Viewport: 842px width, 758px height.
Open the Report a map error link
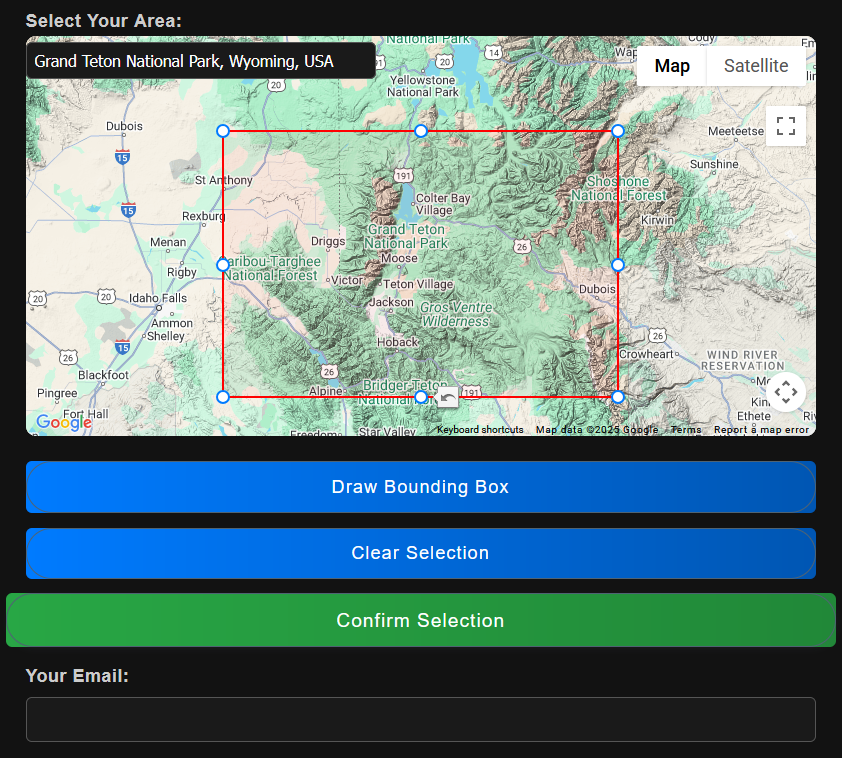[761, 429]
